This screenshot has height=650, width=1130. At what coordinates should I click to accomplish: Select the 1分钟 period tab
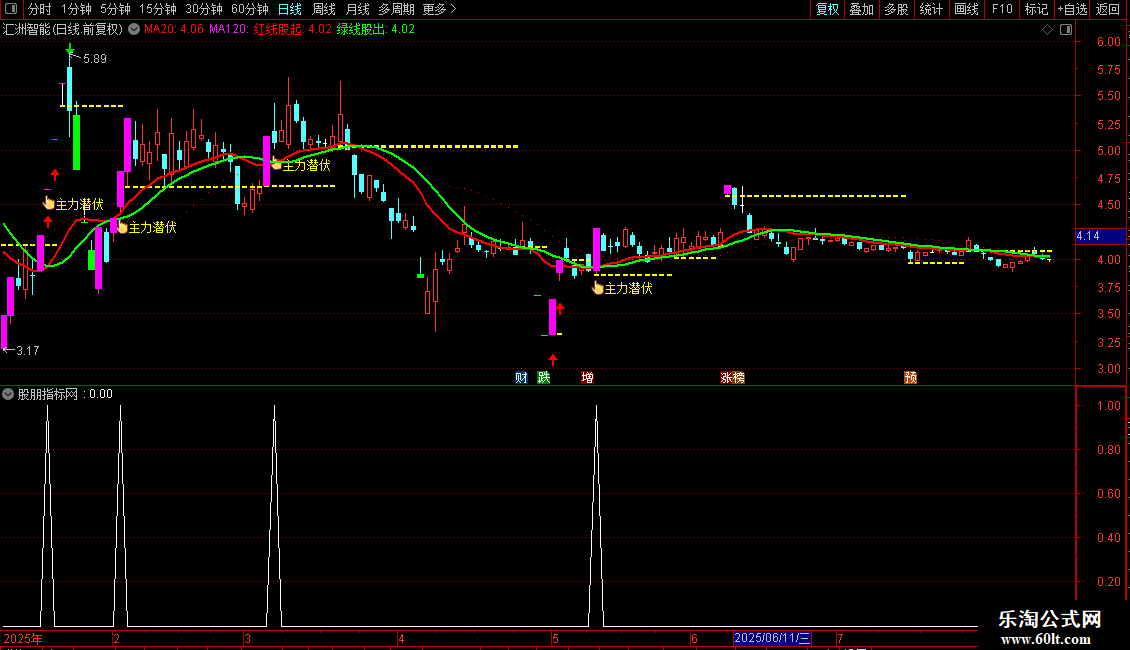76,9
